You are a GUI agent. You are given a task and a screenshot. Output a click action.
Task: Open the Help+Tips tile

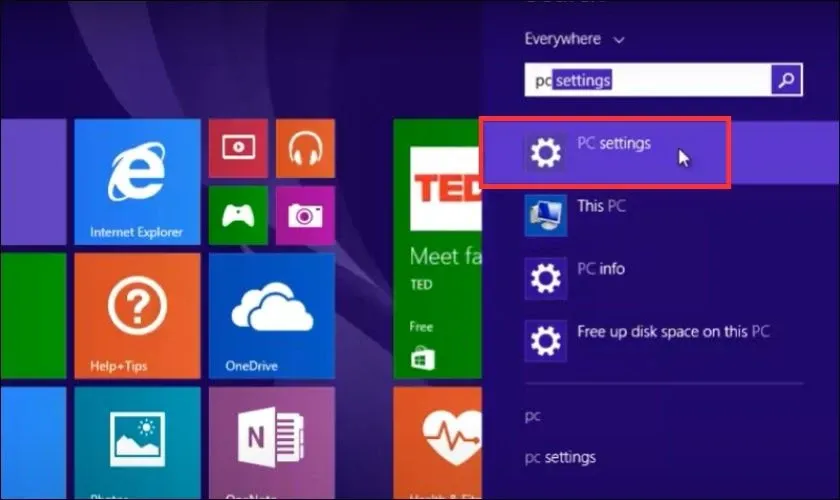(x=137, y=316)
